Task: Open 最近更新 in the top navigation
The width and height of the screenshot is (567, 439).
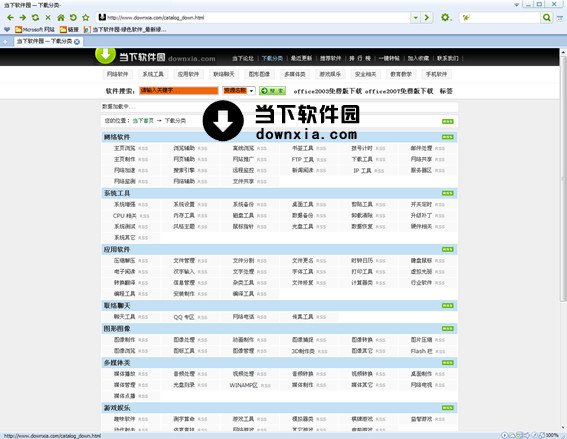Action: [x=301, y=58]
